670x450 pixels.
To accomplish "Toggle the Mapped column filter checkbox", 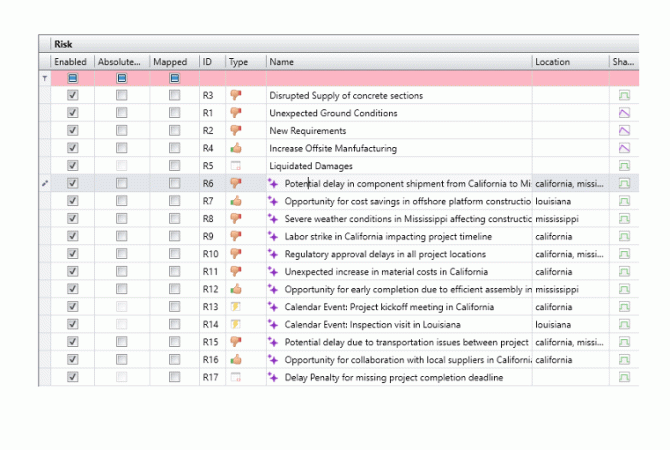I will coord(174,78).
